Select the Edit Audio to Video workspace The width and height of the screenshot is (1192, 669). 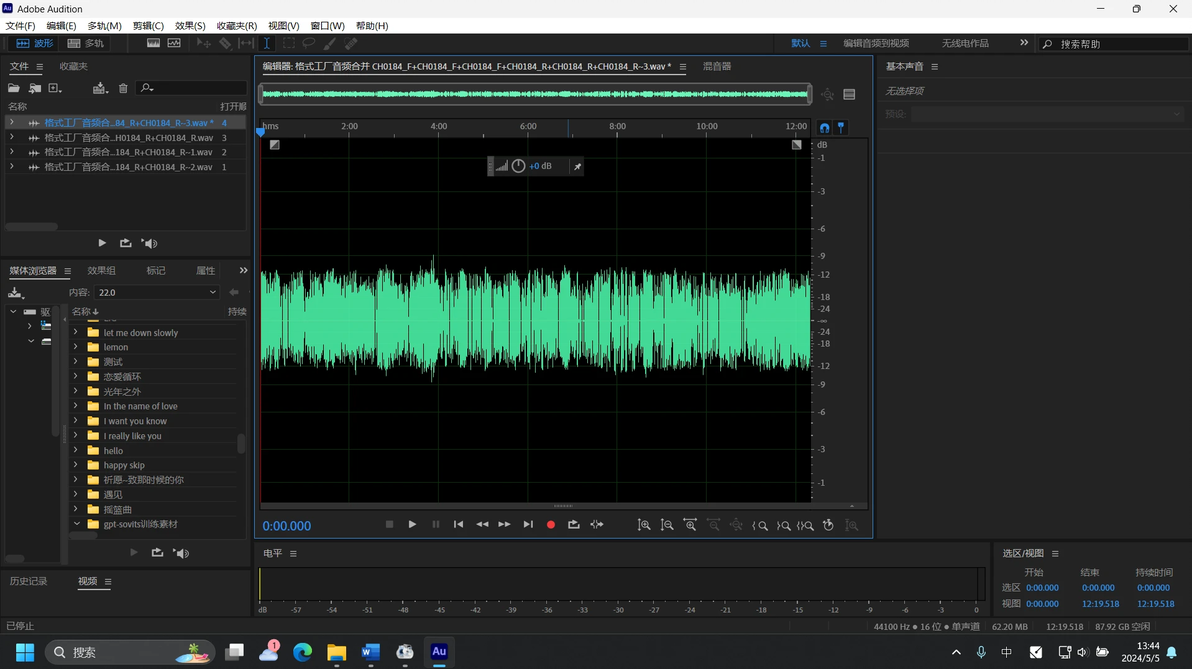point(876,43)
